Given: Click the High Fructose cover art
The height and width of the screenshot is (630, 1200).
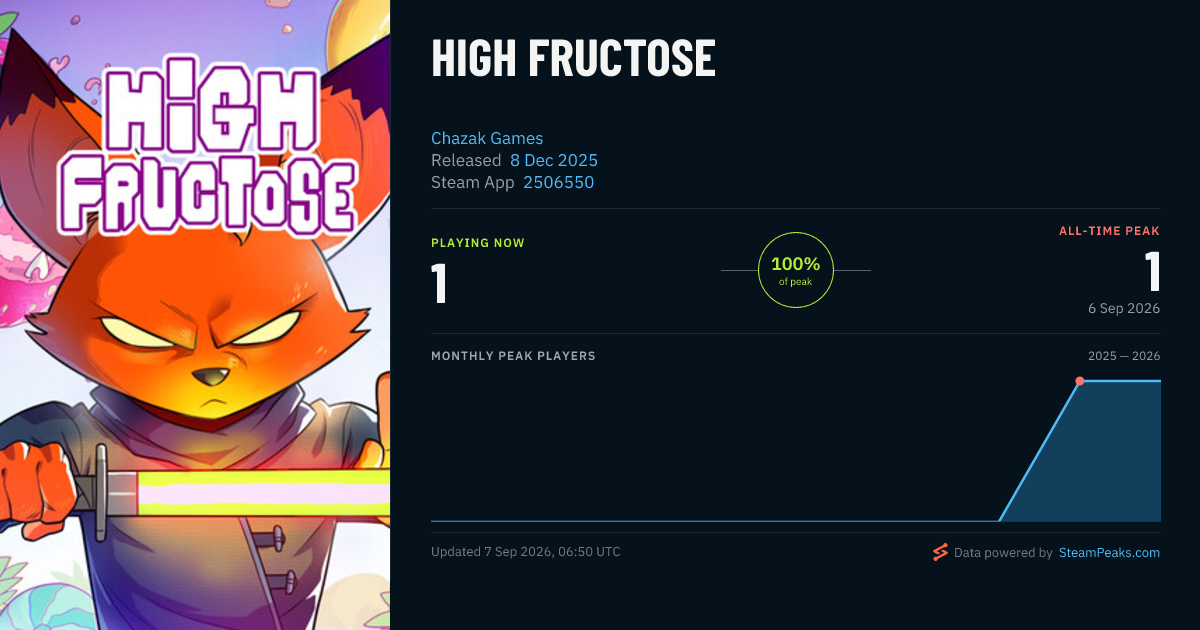Looking at the screenshot, I should (195, 315).
